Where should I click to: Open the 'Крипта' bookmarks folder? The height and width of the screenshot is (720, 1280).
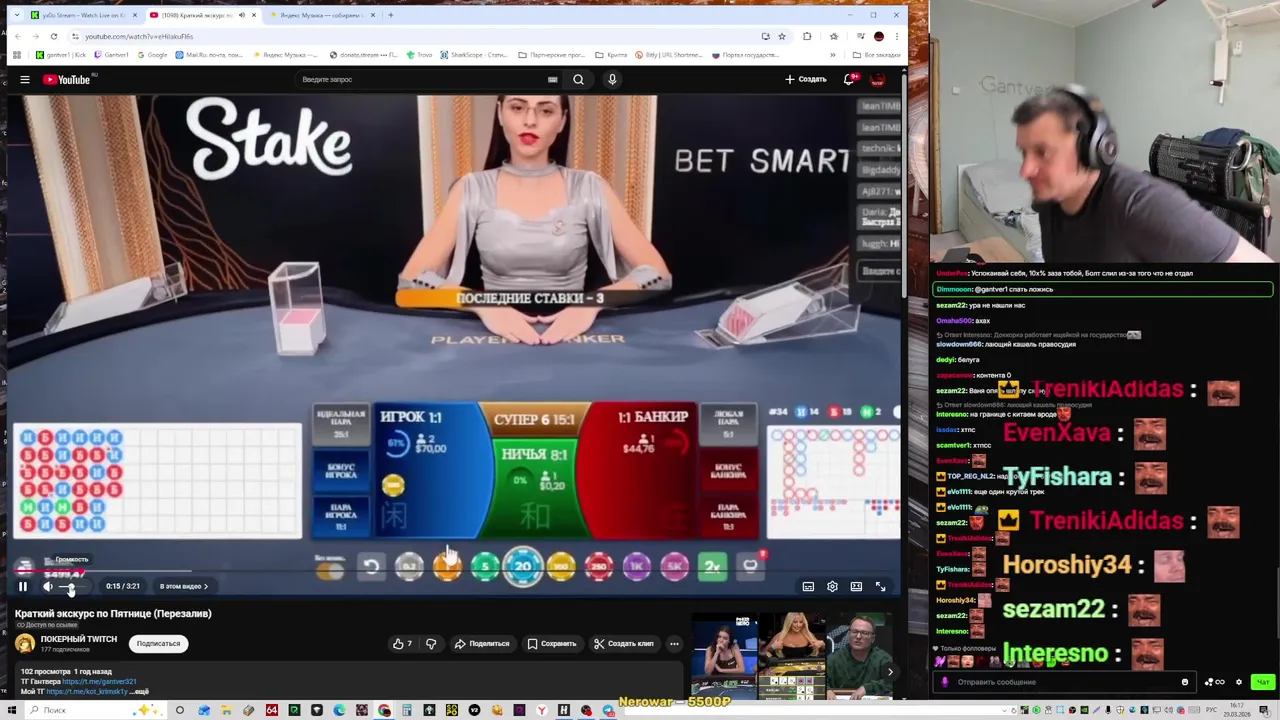[x=611, y=55]
